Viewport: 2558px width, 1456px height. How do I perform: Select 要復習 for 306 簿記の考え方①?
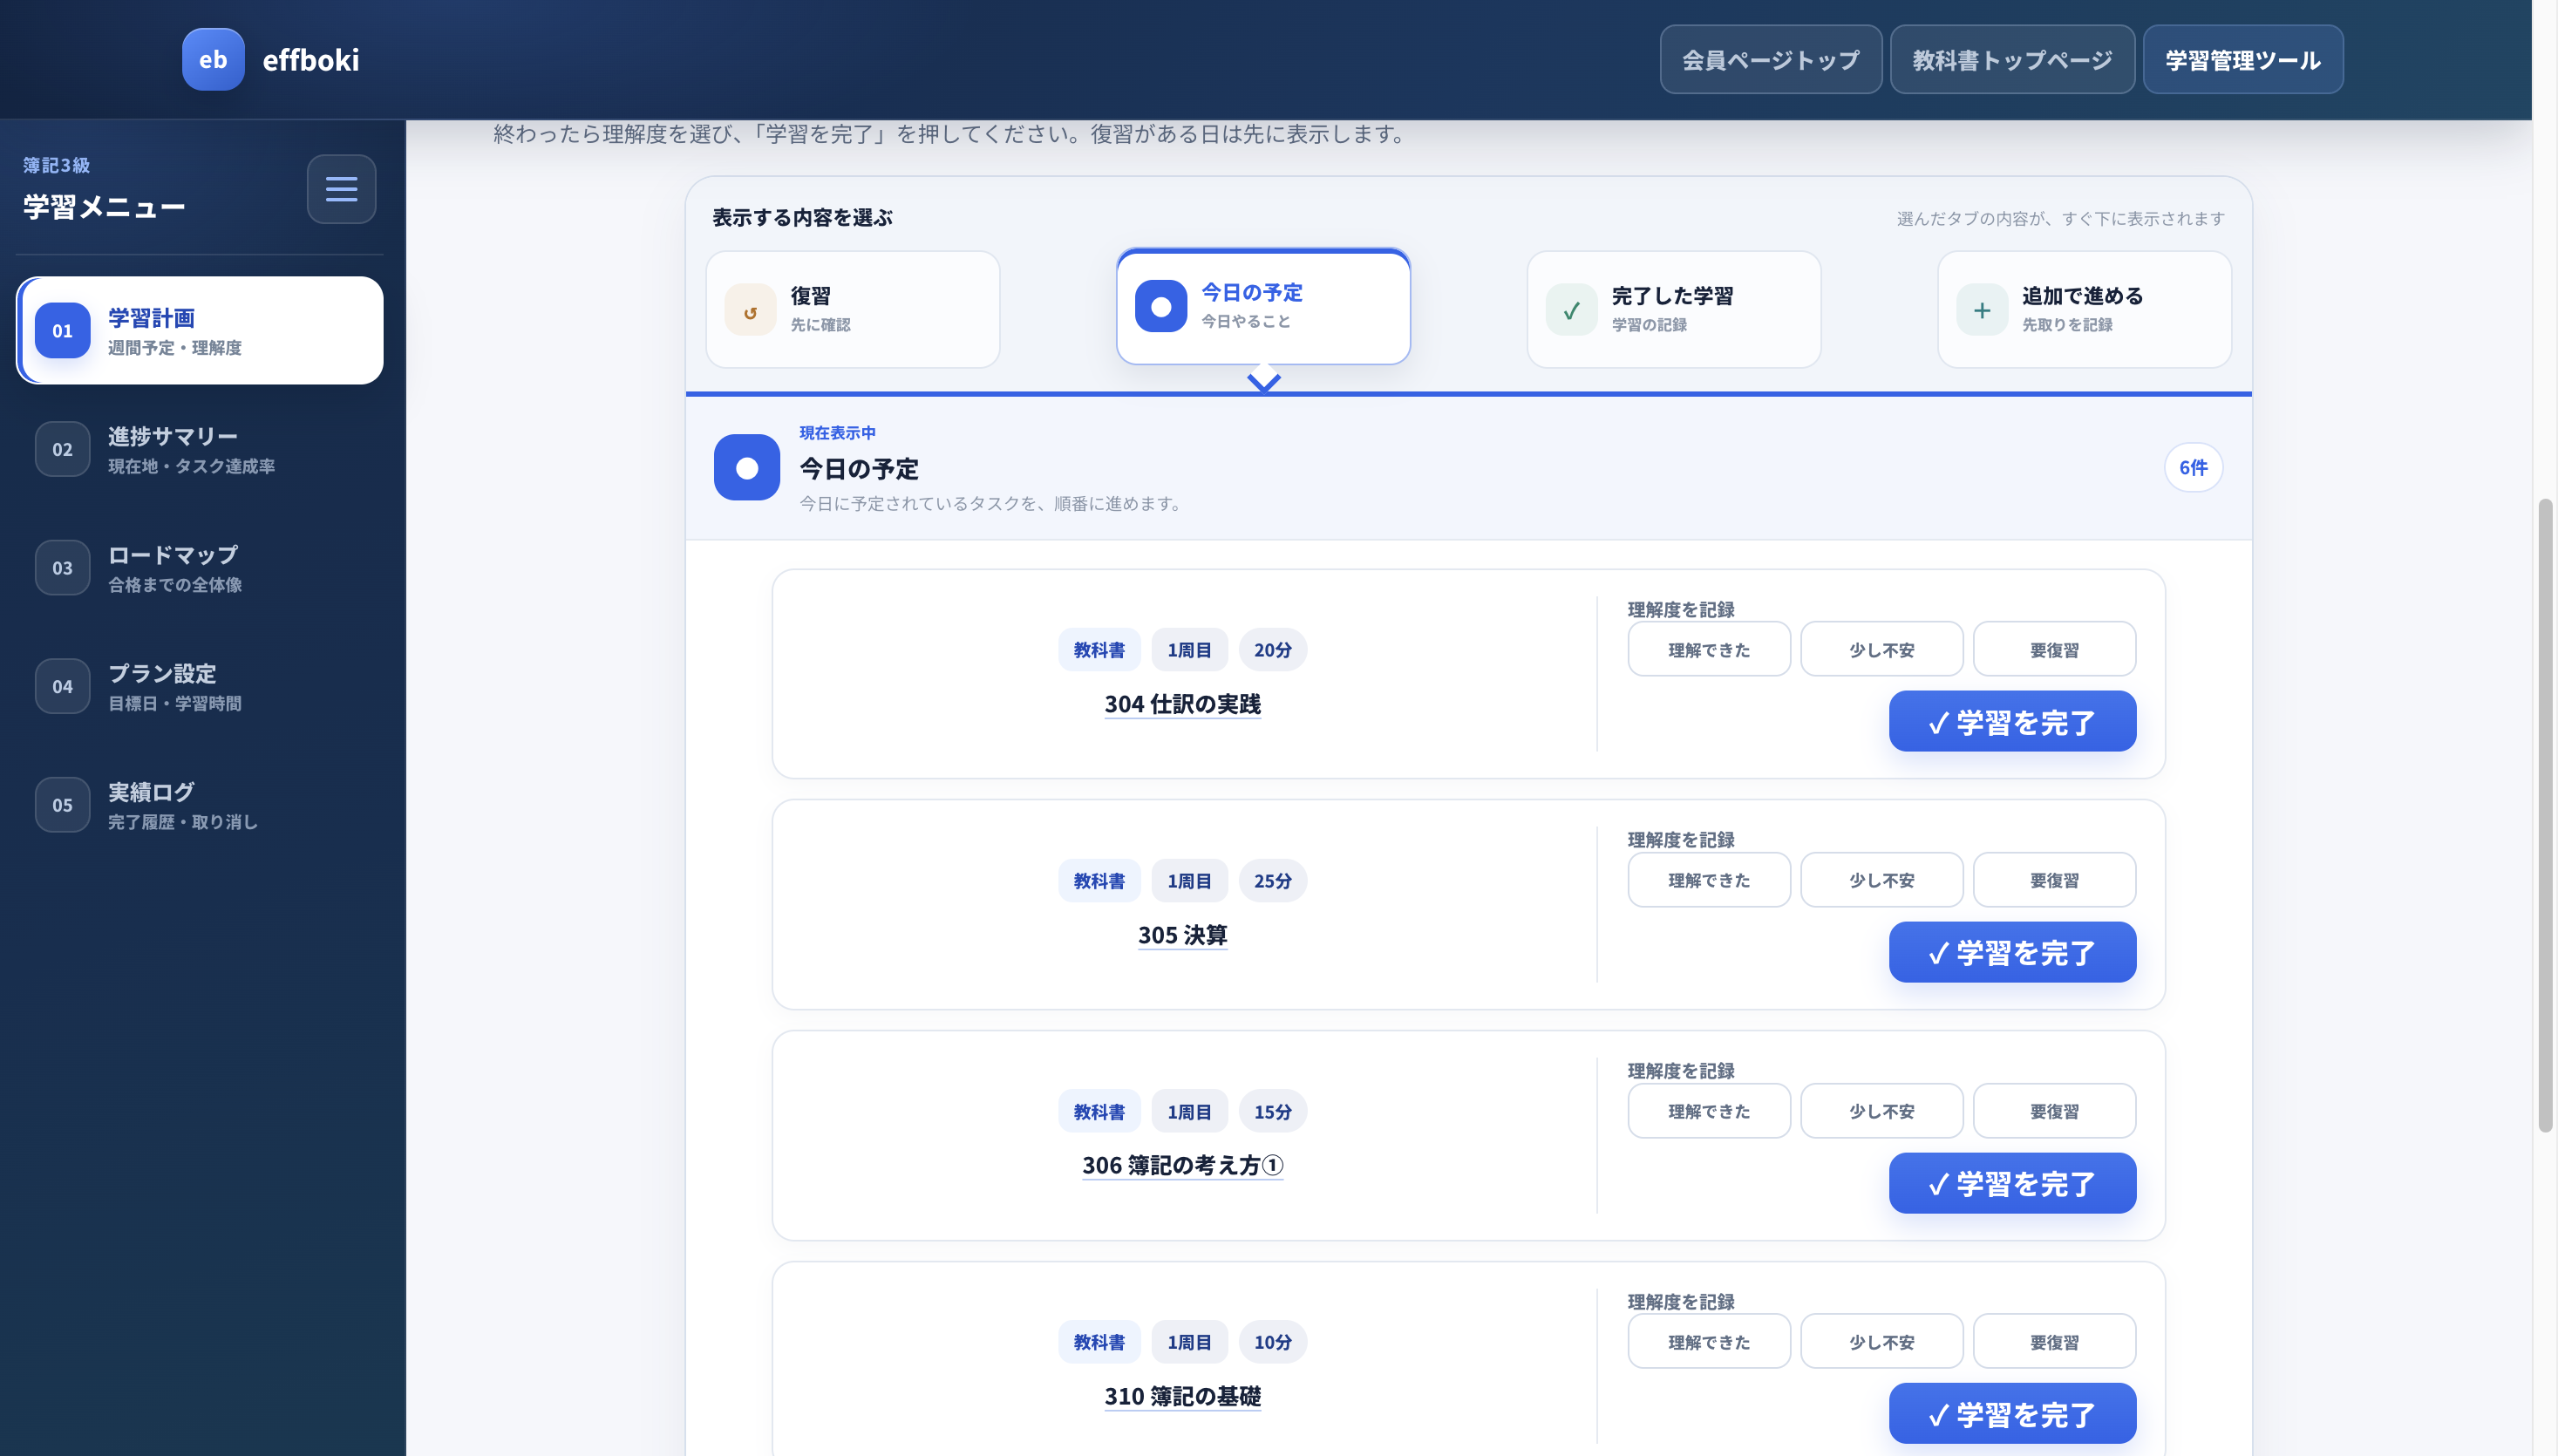point(2054,1111)
